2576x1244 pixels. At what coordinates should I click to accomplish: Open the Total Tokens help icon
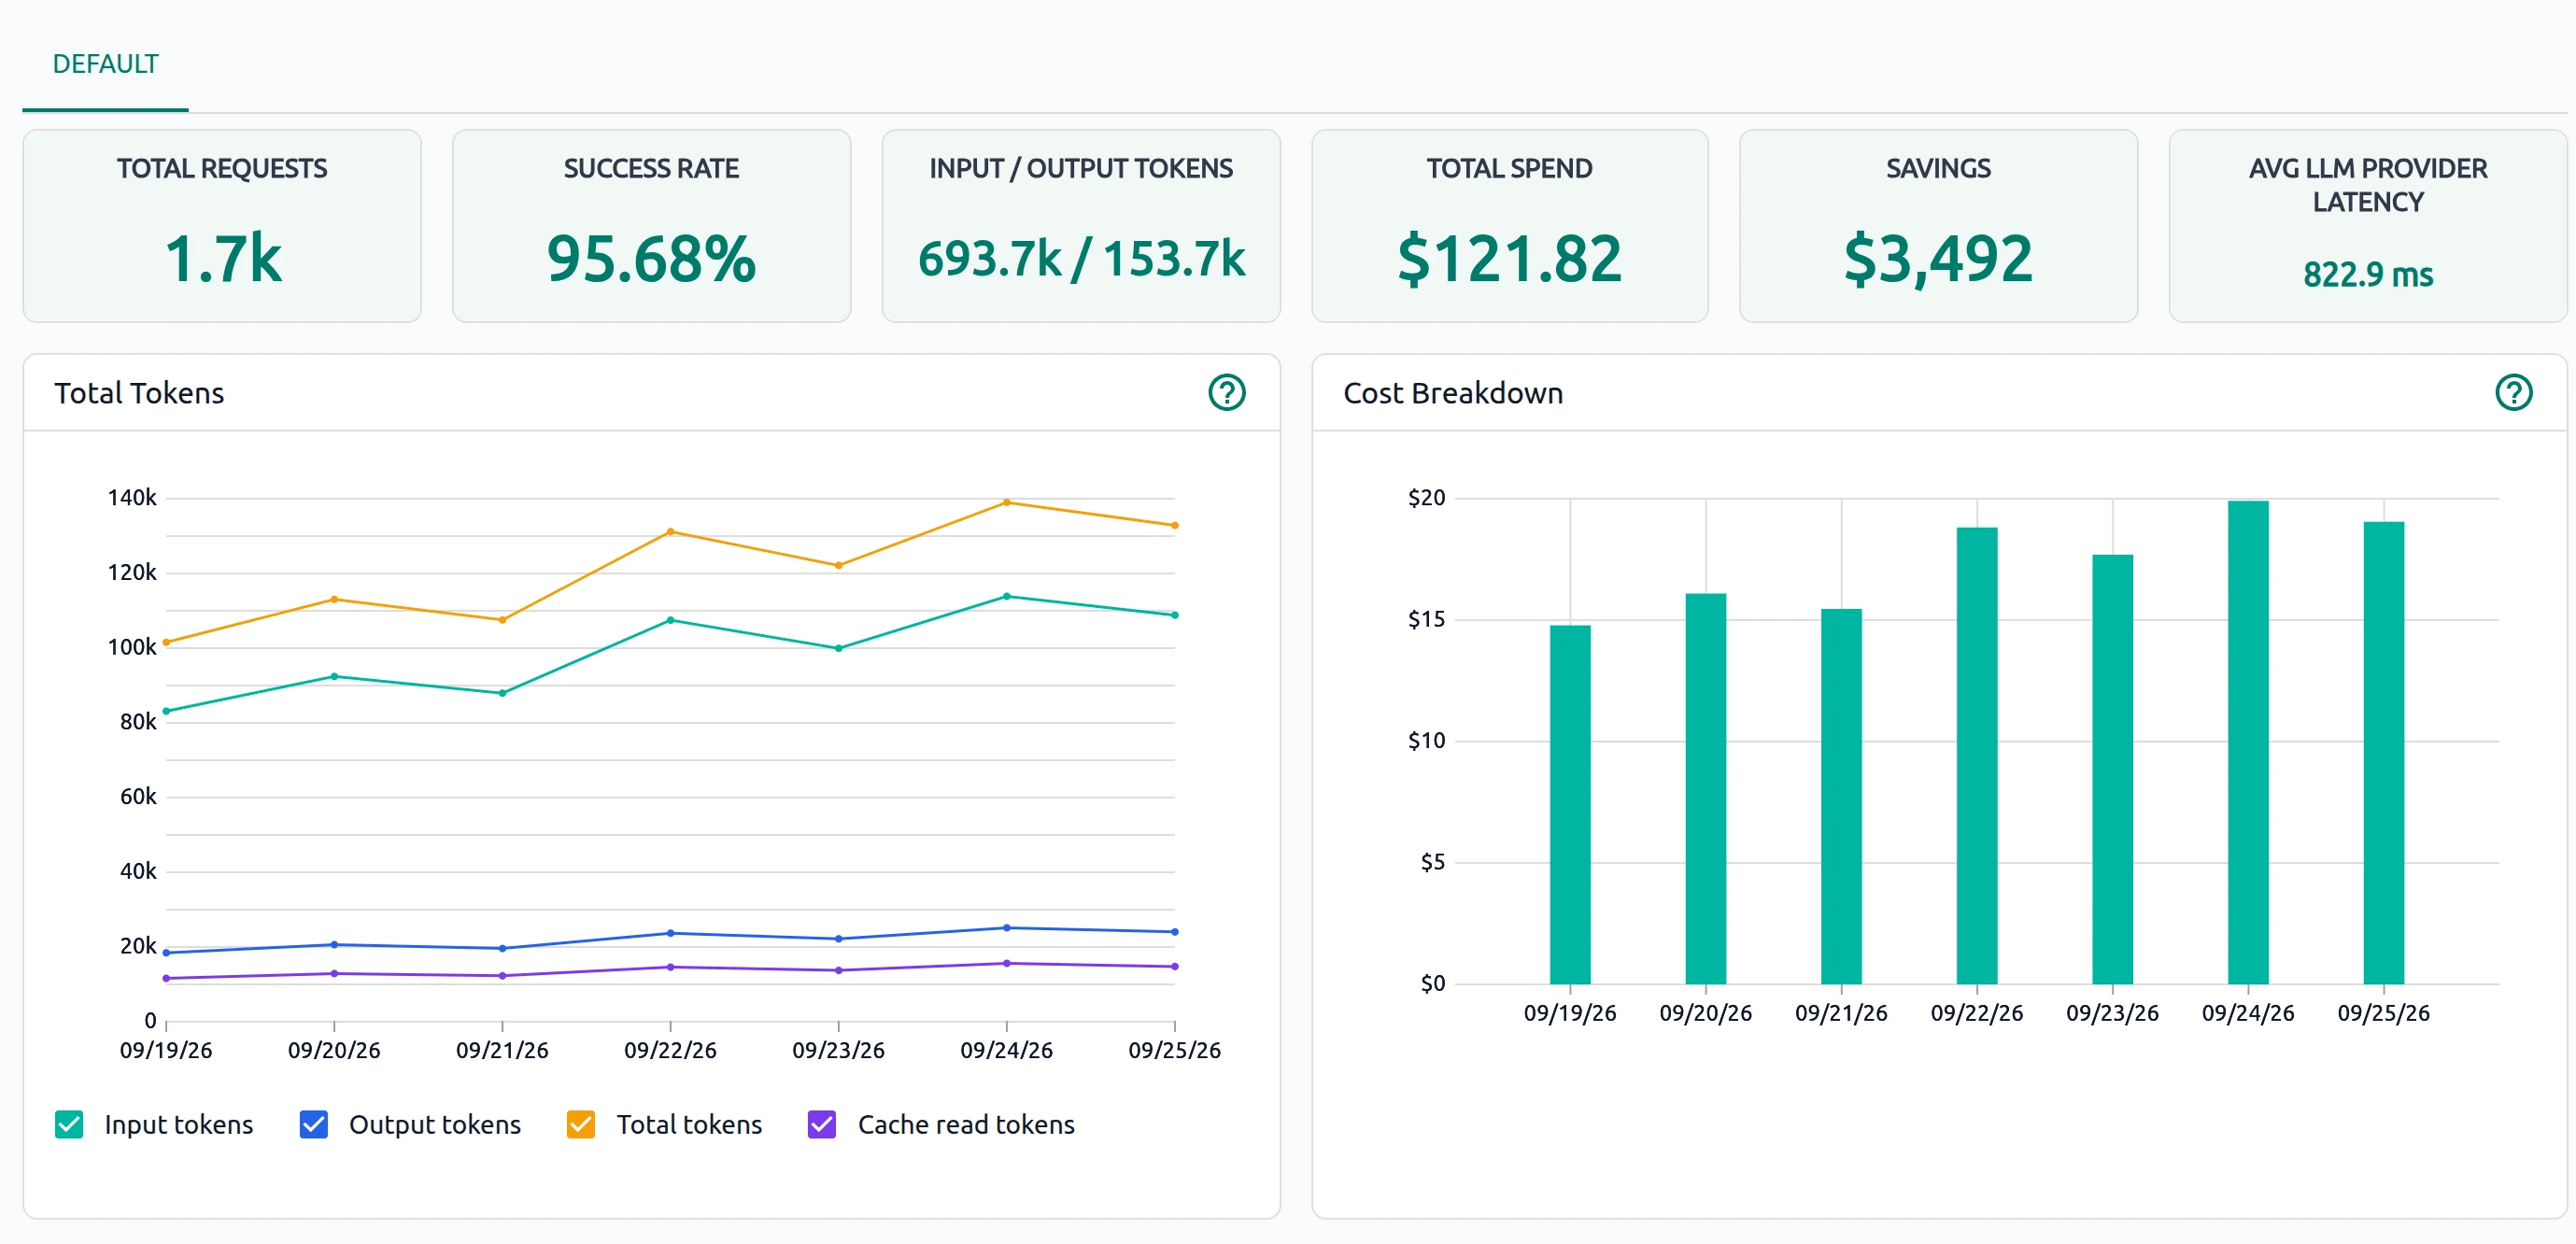coord(1226,393)
